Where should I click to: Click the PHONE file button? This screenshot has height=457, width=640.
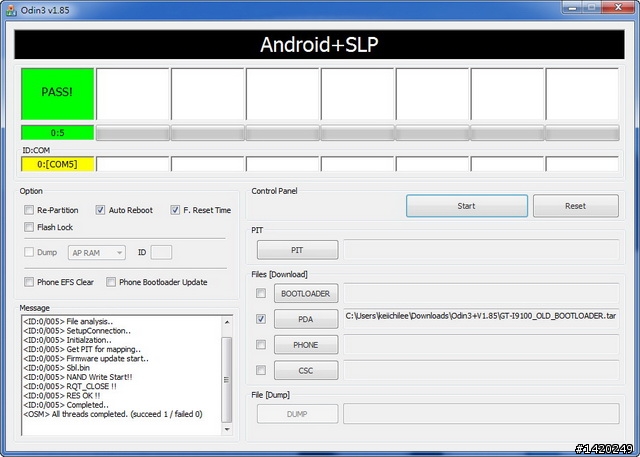[x=306, y=345]
